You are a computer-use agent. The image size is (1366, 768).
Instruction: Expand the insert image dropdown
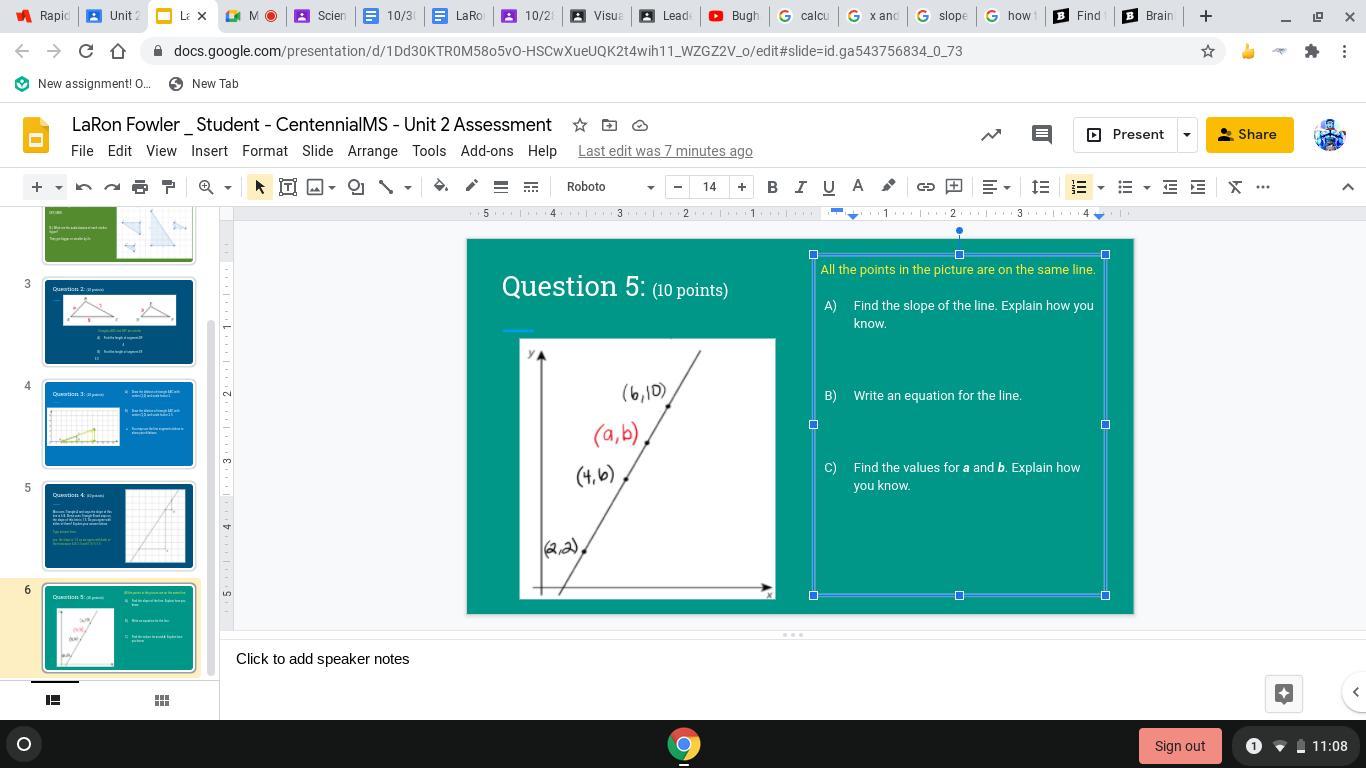pyautogui.click(x=332, y=187)
